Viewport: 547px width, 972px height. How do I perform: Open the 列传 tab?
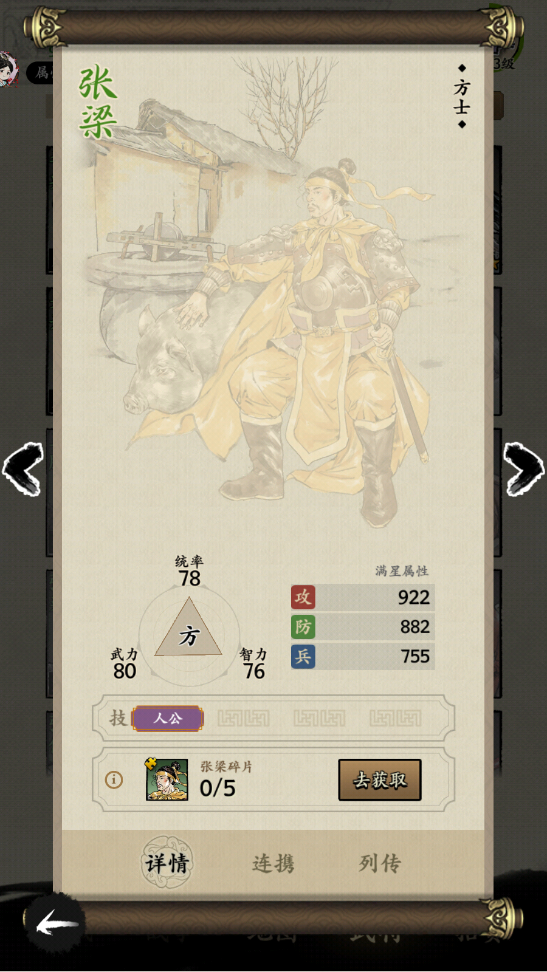coord(380,863)
